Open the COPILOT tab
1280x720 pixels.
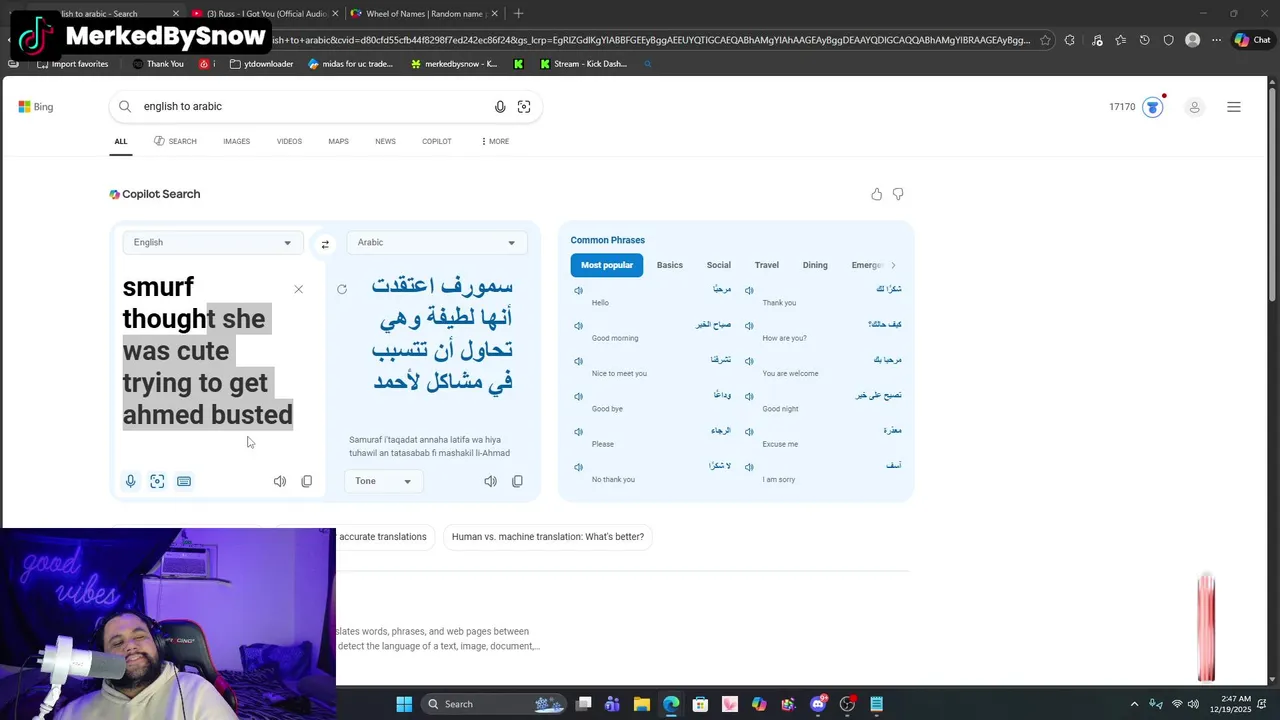[x=436, y=141]
